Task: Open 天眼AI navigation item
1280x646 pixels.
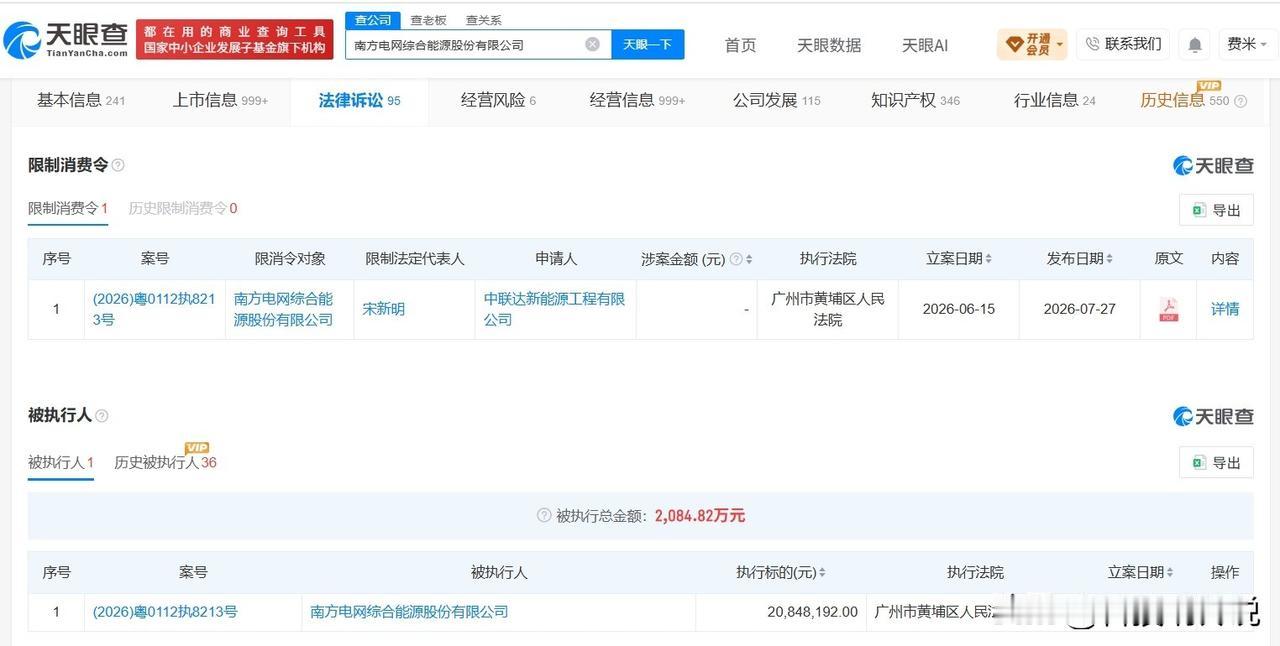Action: 924,45
